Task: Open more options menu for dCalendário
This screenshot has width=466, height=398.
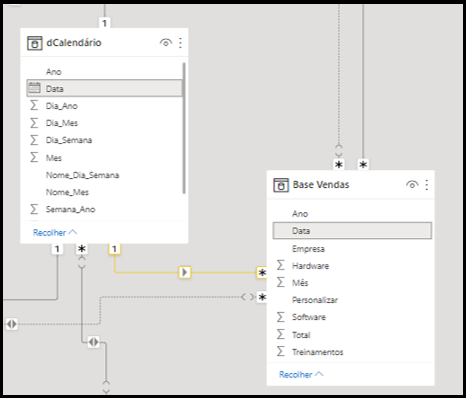Action: [x=180, y=43]
